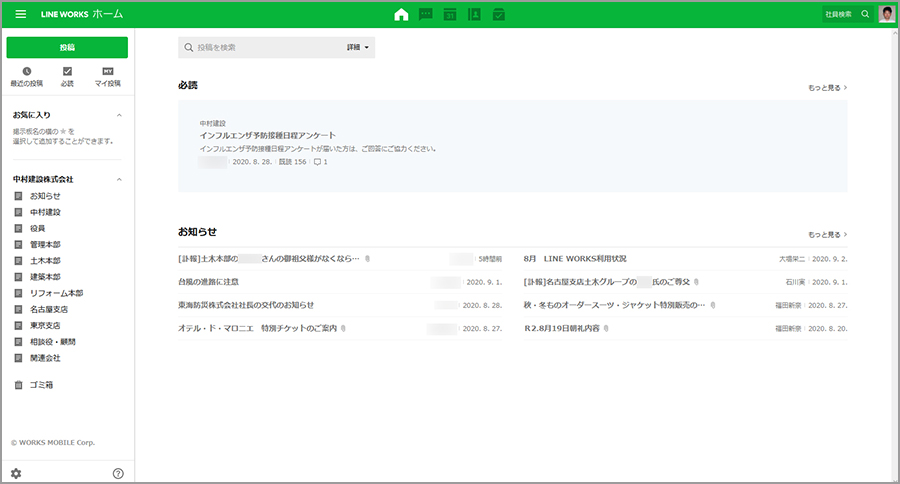Open the Talk chat bubble icon
This screenshot has height=484, width=900.
(426, 14)
